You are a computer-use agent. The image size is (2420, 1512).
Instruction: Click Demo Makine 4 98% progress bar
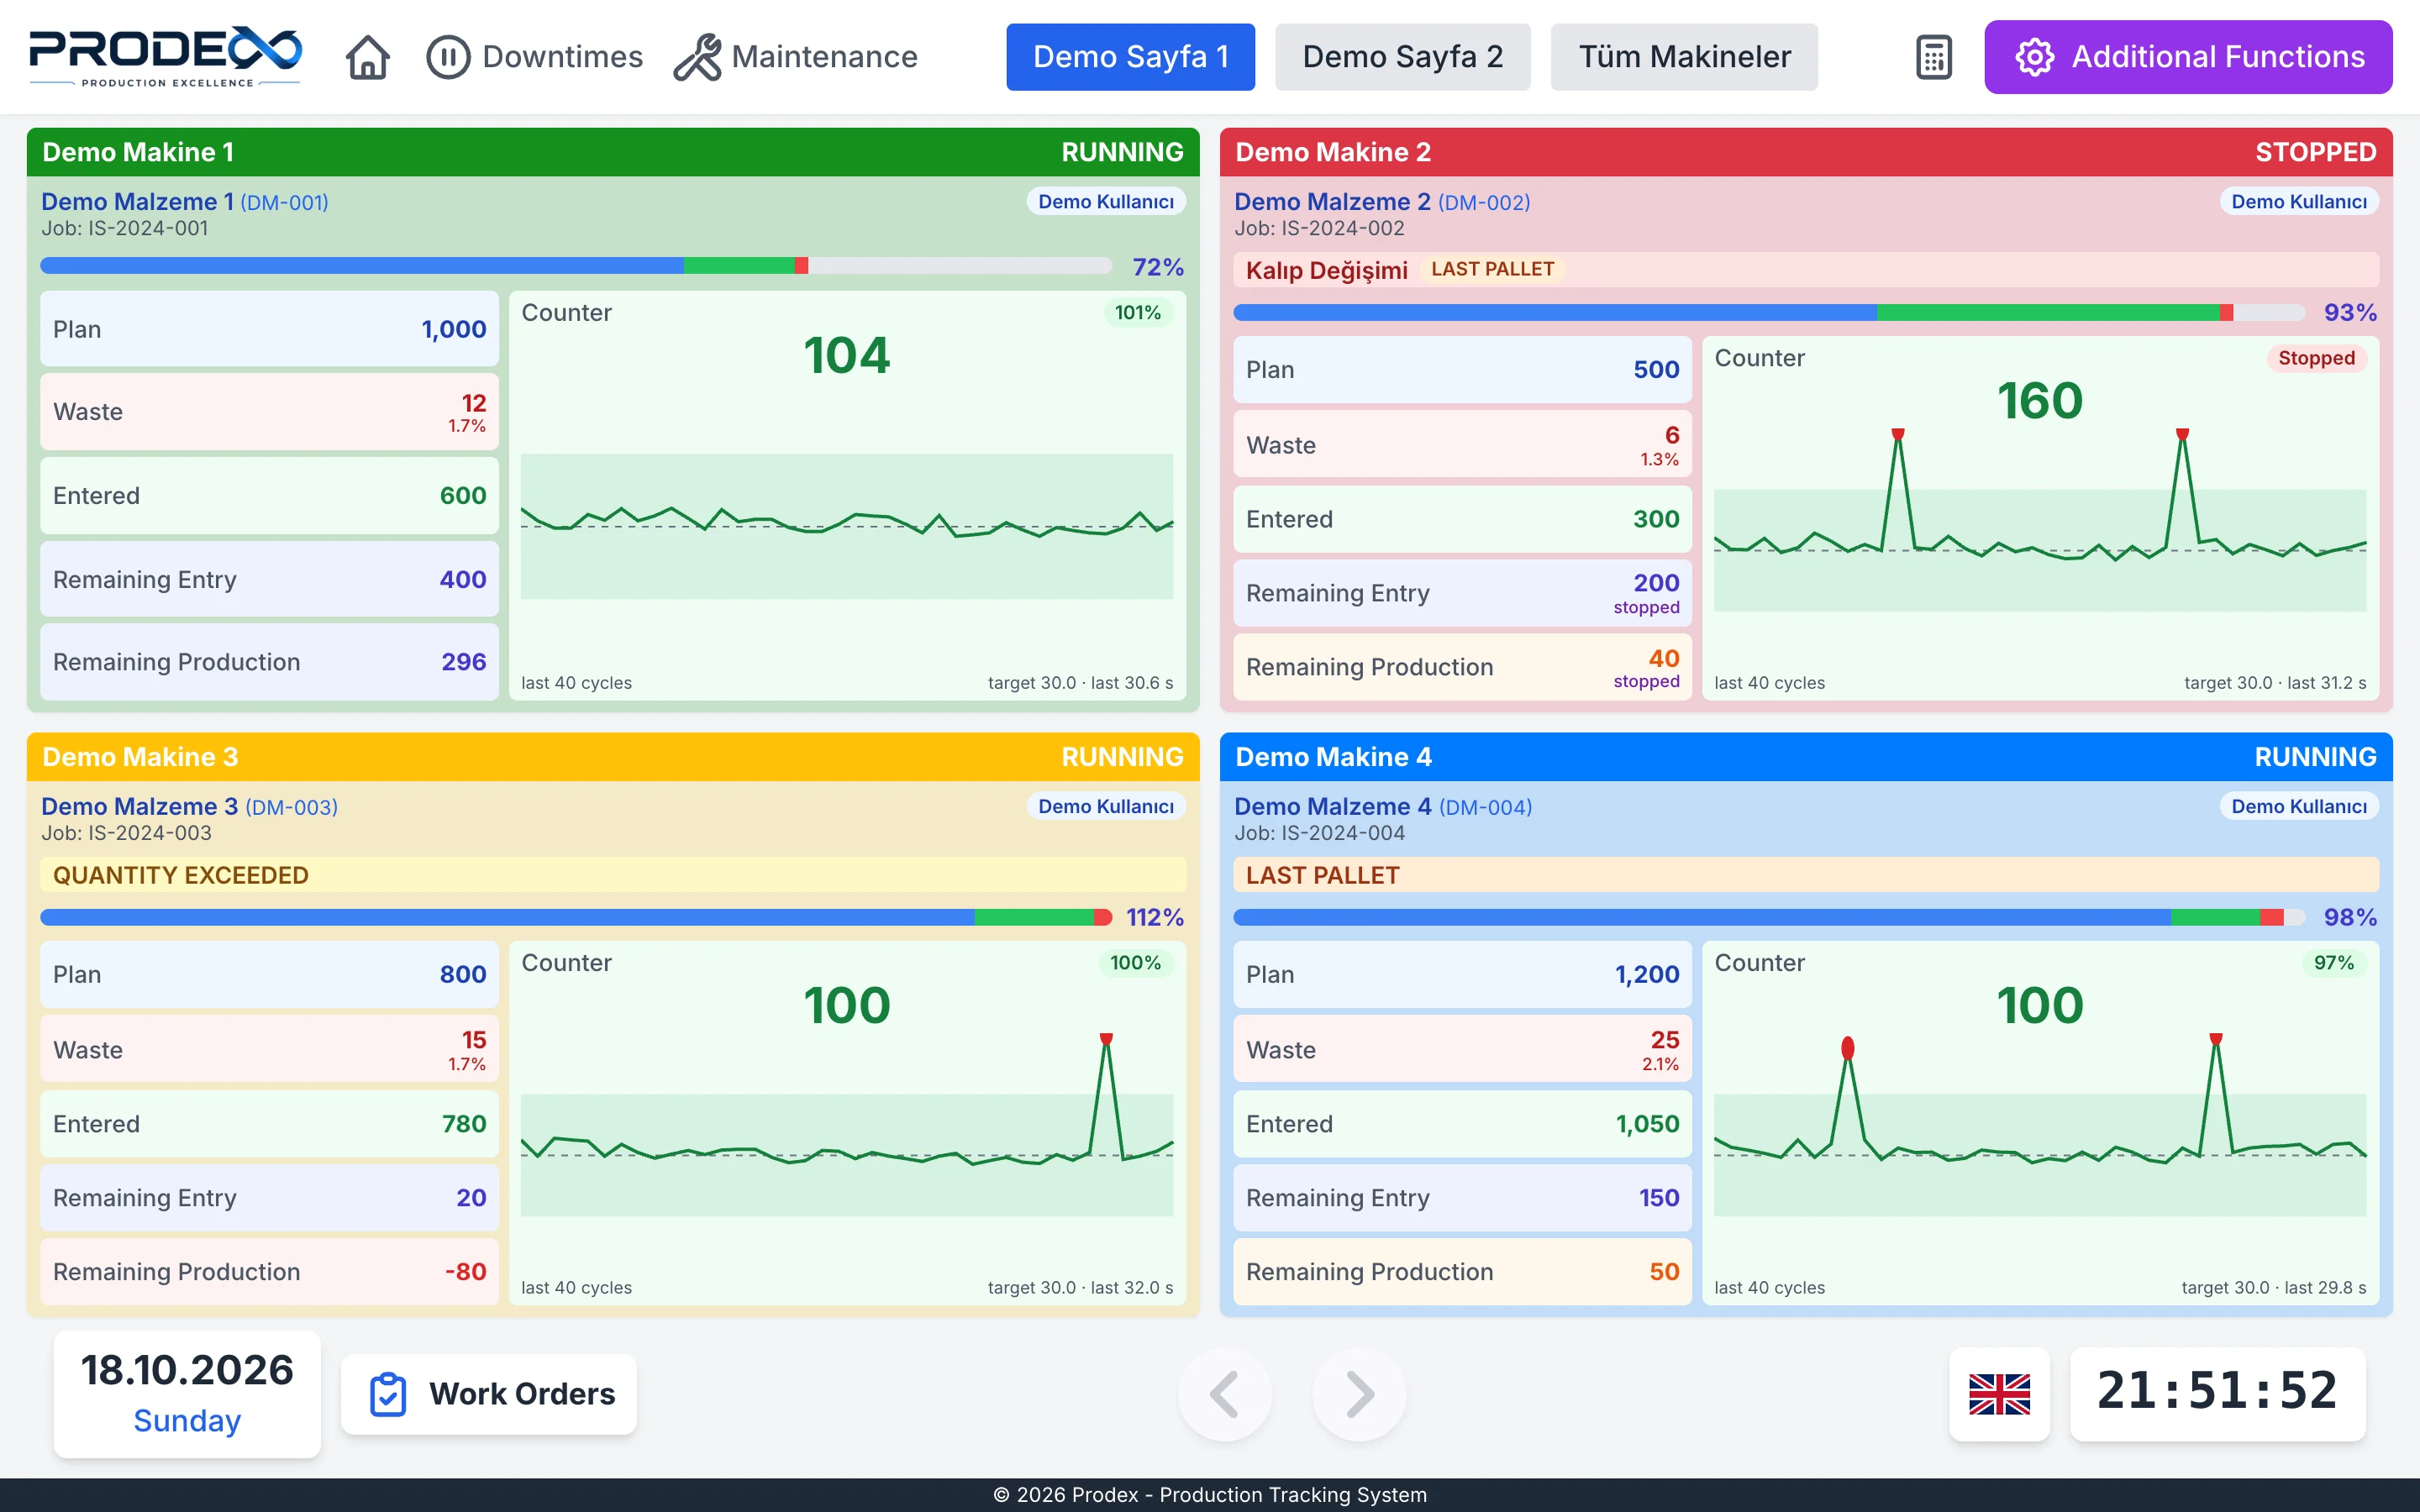[1769, 917]
